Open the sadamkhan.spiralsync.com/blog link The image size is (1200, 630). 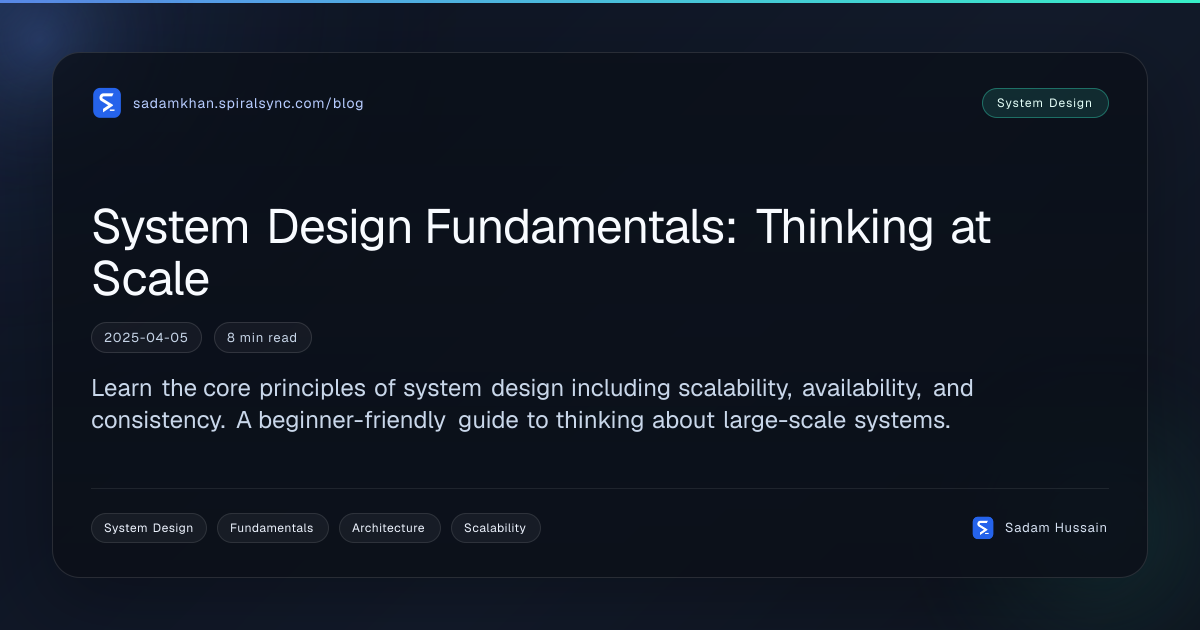click(x=248, y=103)
